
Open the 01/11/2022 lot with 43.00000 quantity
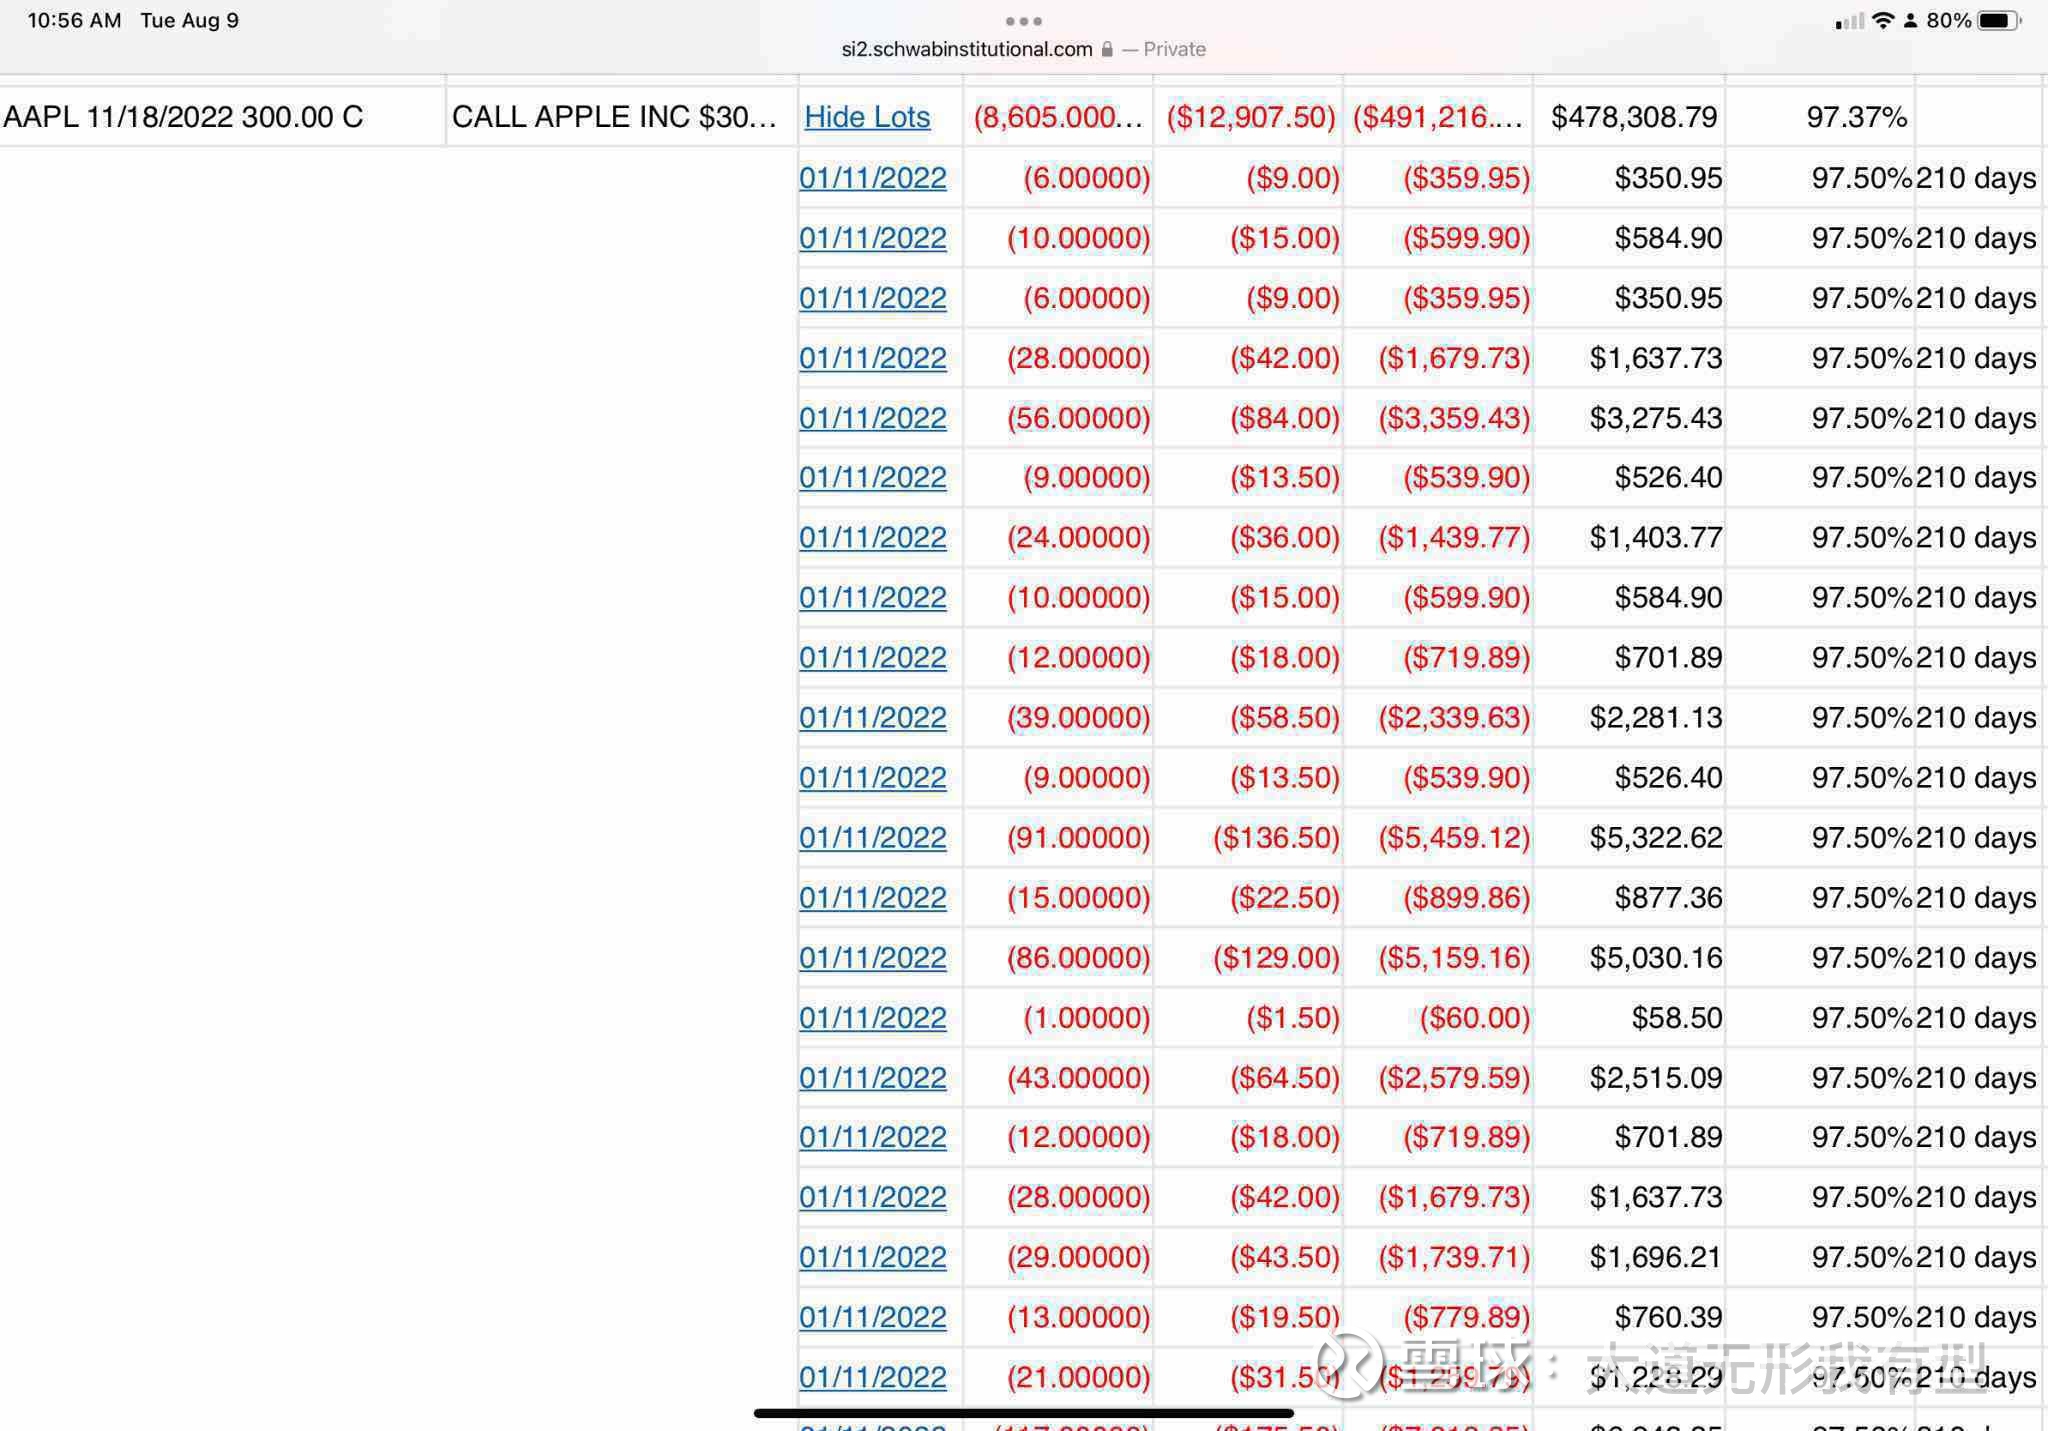[872, 1077]
